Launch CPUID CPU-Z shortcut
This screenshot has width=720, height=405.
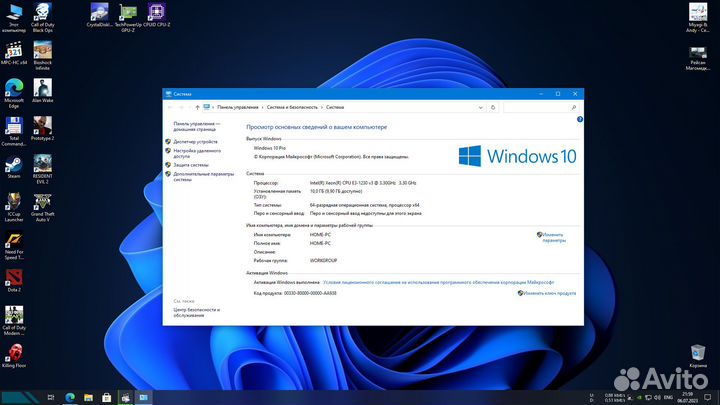[x=157, y=15]
